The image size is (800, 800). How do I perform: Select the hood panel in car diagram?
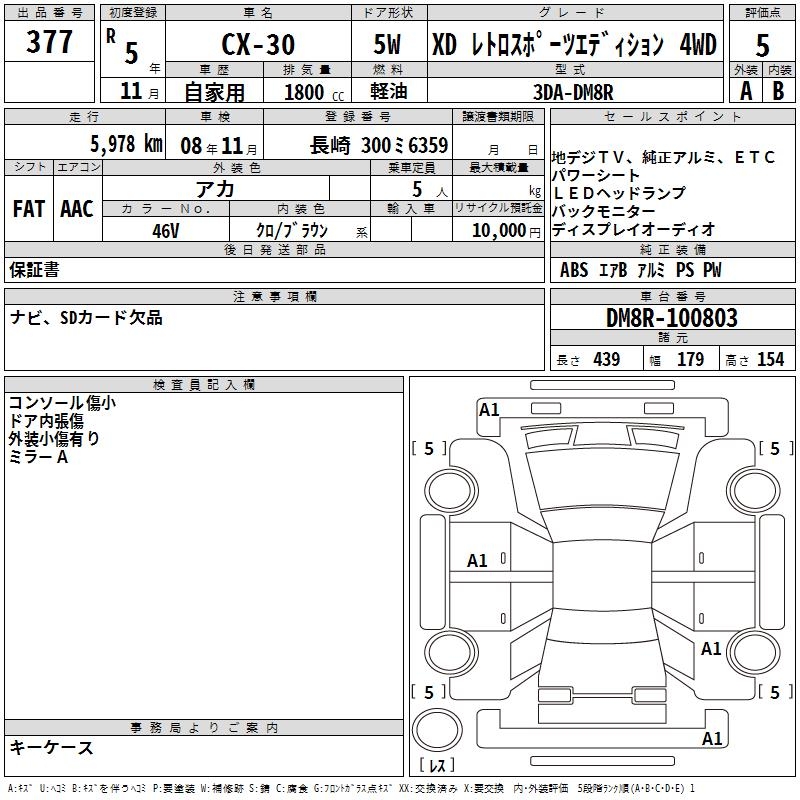pos(603,480)
